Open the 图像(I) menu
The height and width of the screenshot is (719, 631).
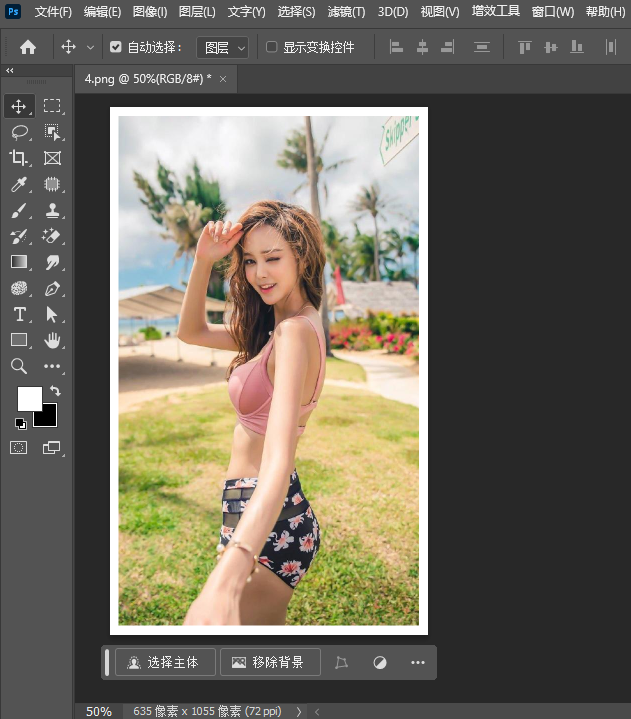[150, 12]
